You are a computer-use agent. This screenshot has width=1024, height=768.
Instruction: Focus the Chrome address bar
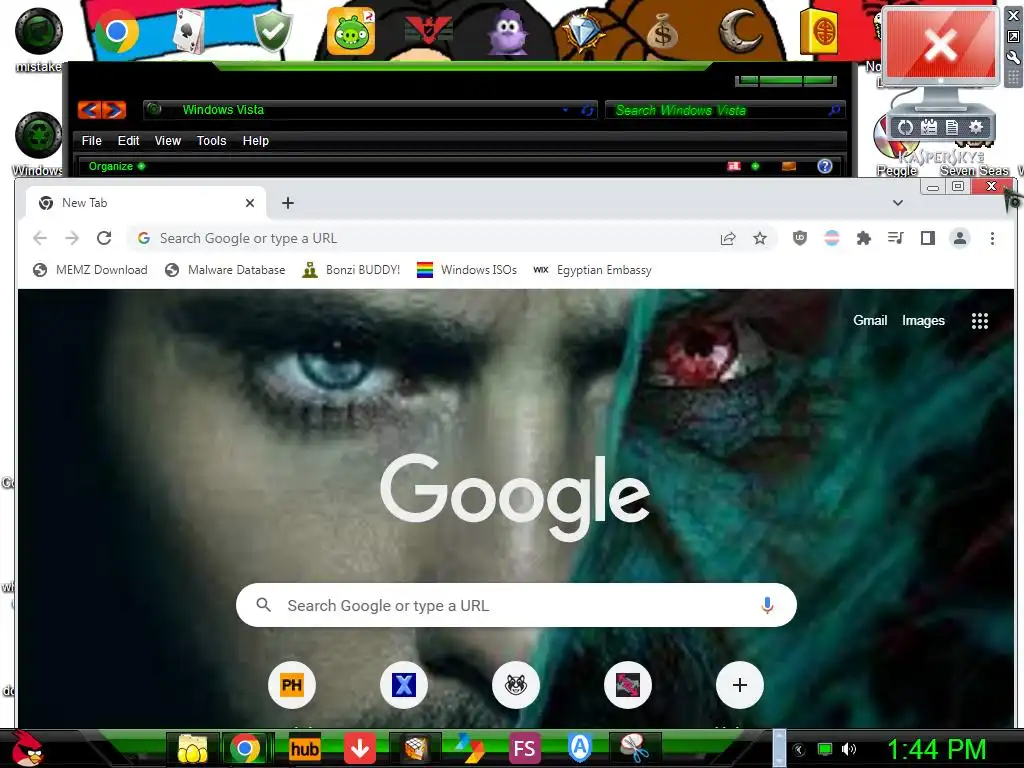coord(424,238)
